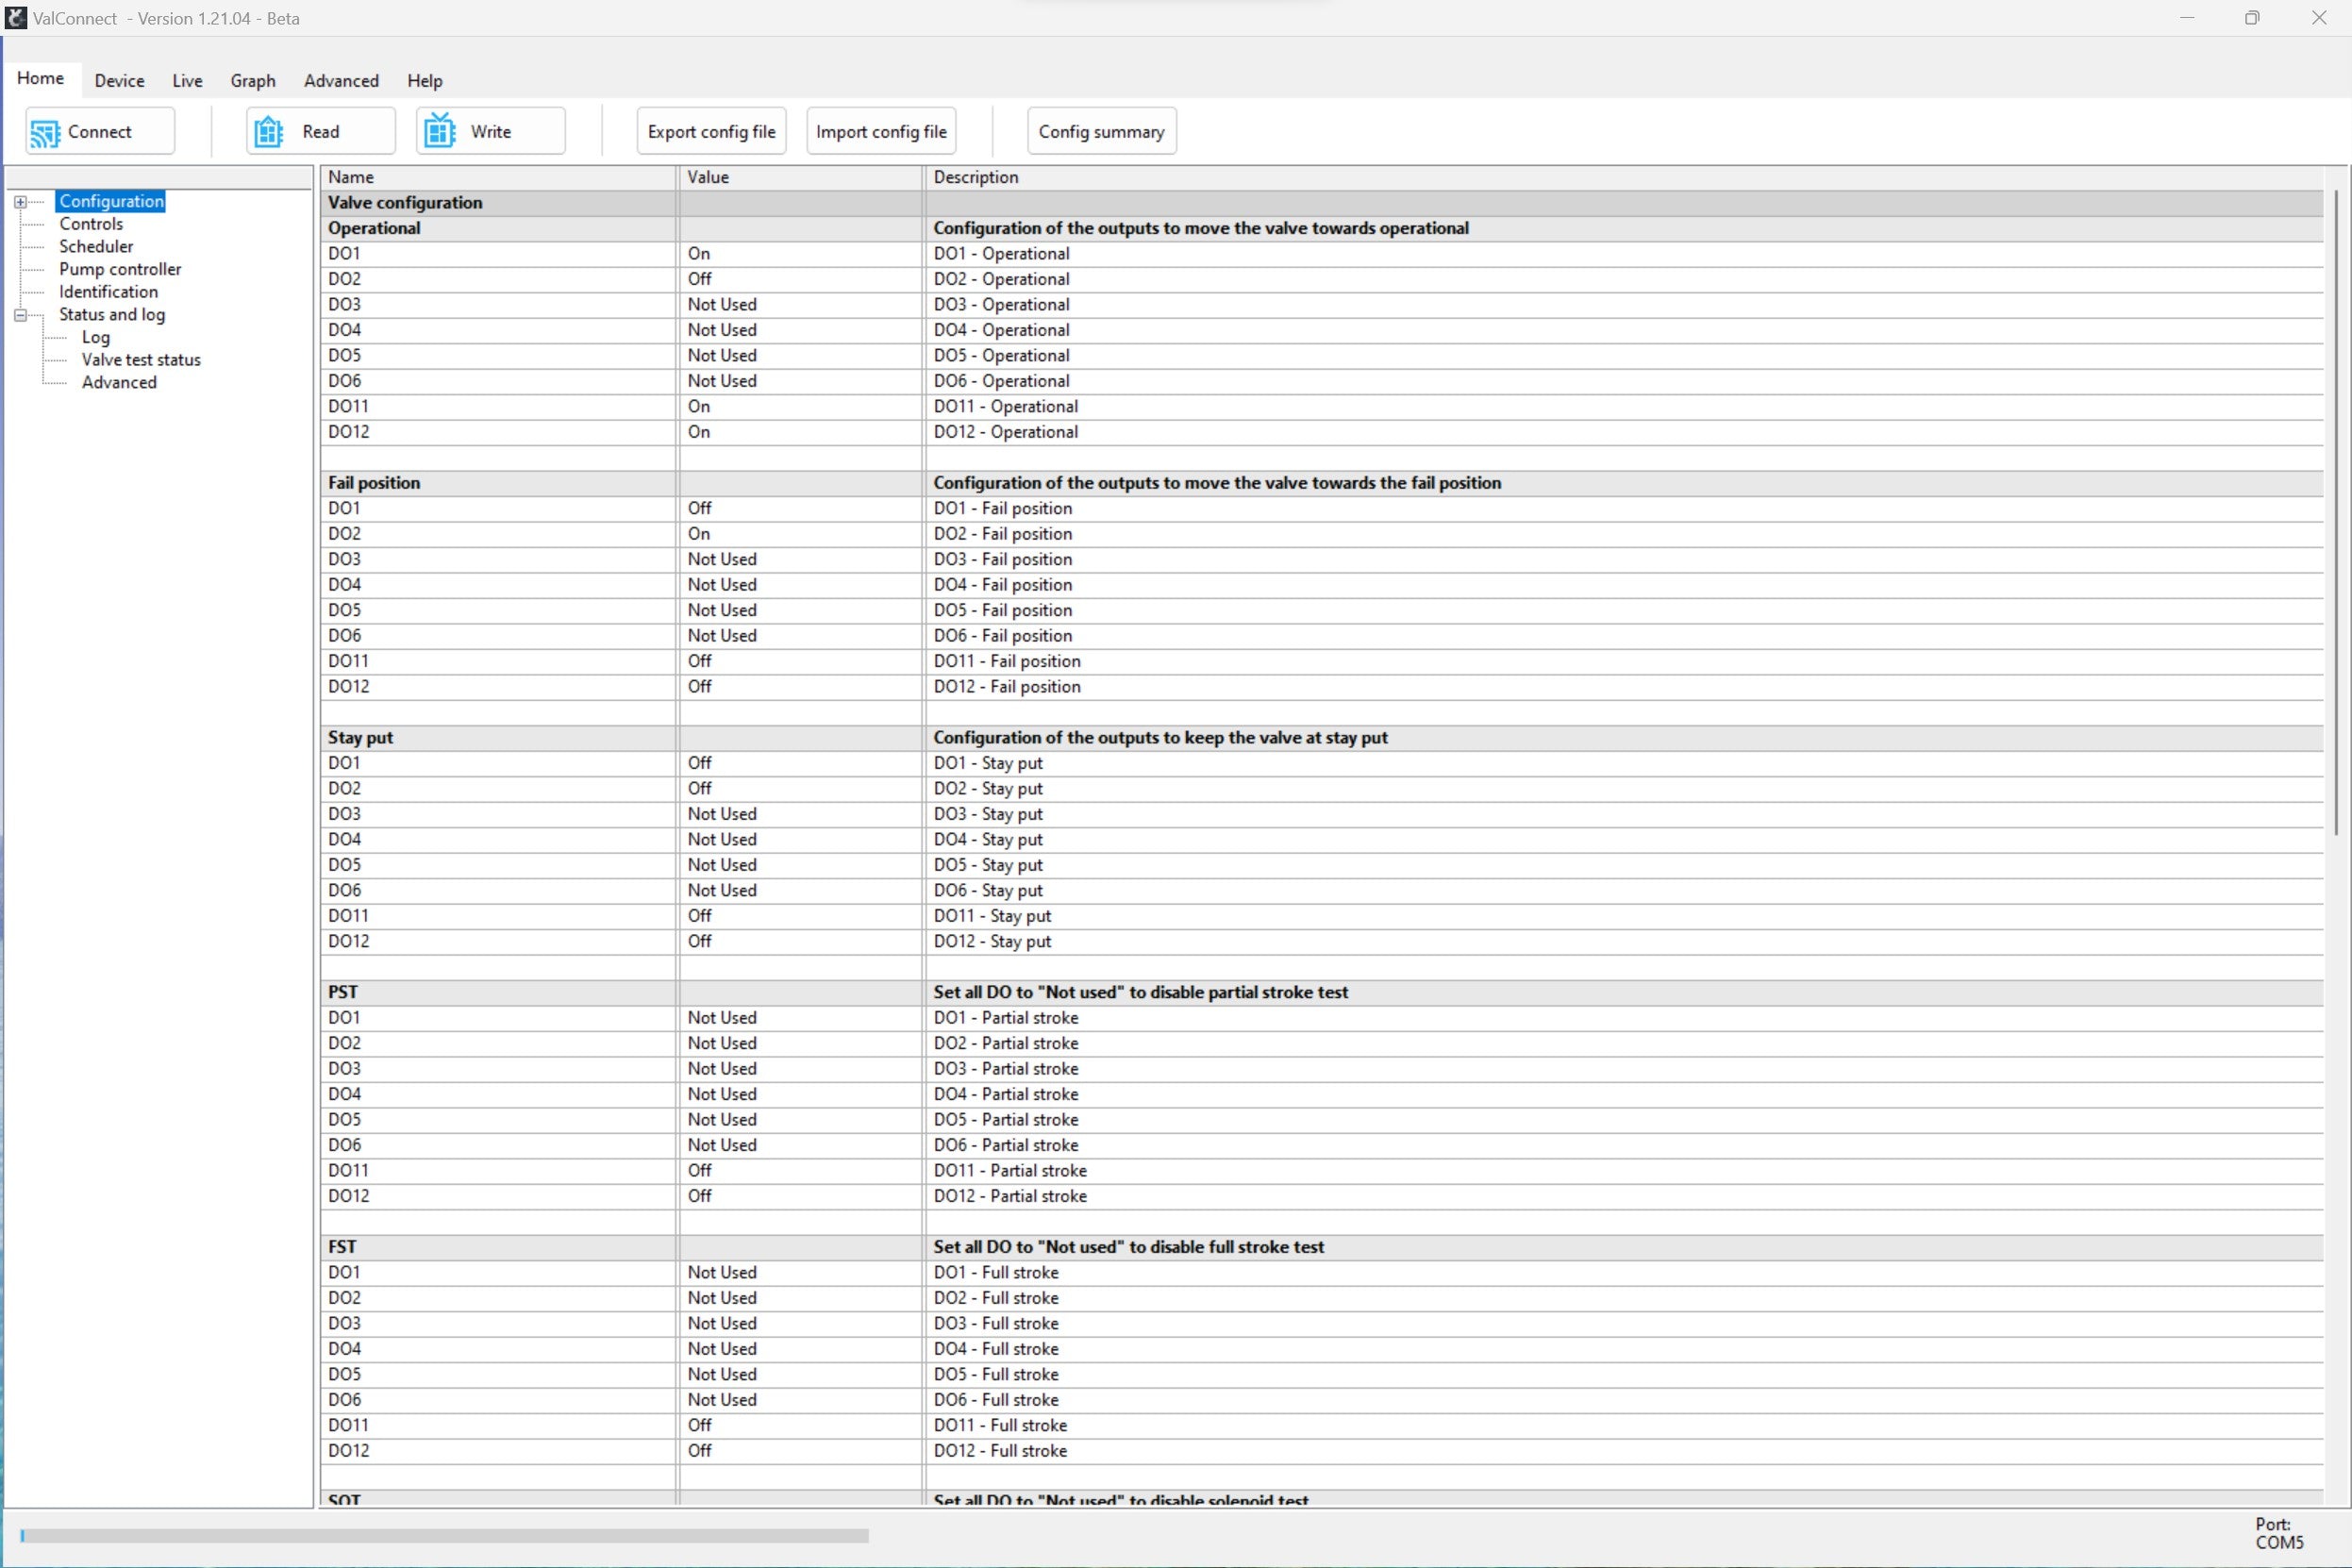Click 'DO6 - Stay put' description
The height and width of the screenshot is (1568, 2352).
pos(988,891)
